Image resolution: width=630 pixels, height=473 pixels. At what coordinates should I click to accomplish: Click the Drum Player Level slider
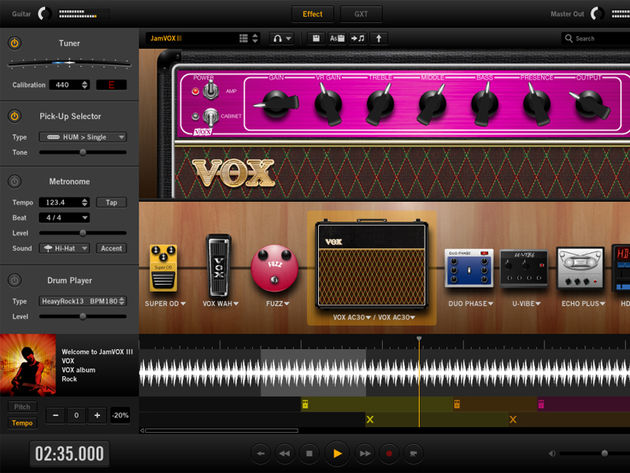tap(83, 316)
